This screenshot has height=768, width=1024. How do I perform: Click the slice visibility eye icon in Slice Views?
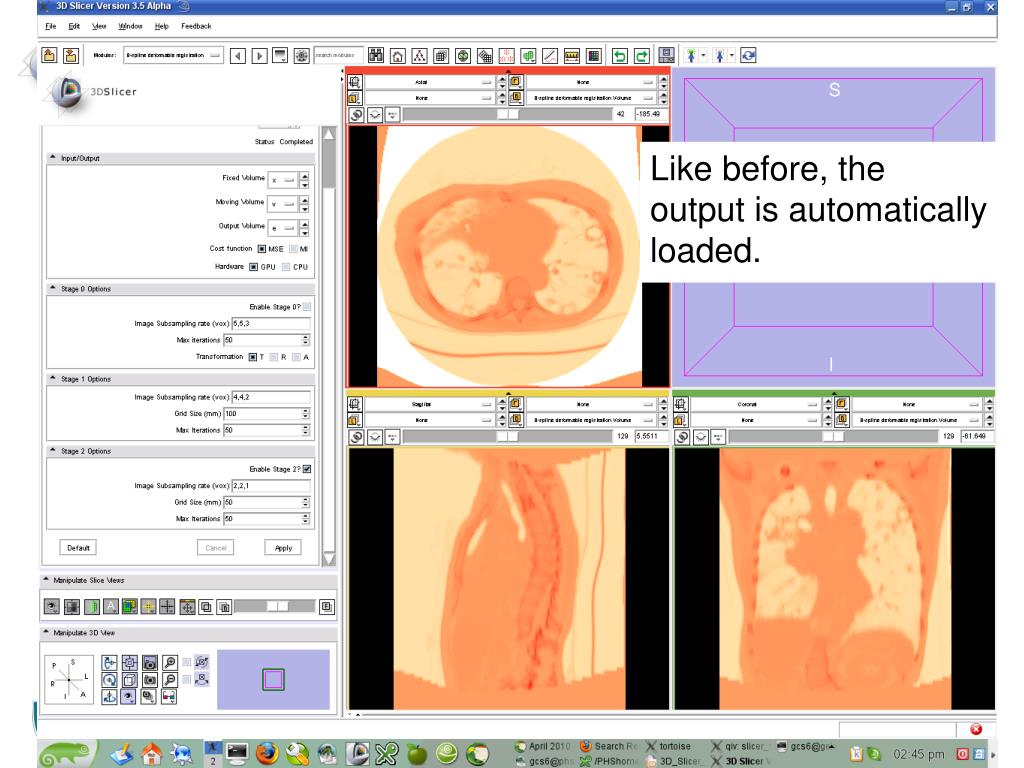click(52, 607)
